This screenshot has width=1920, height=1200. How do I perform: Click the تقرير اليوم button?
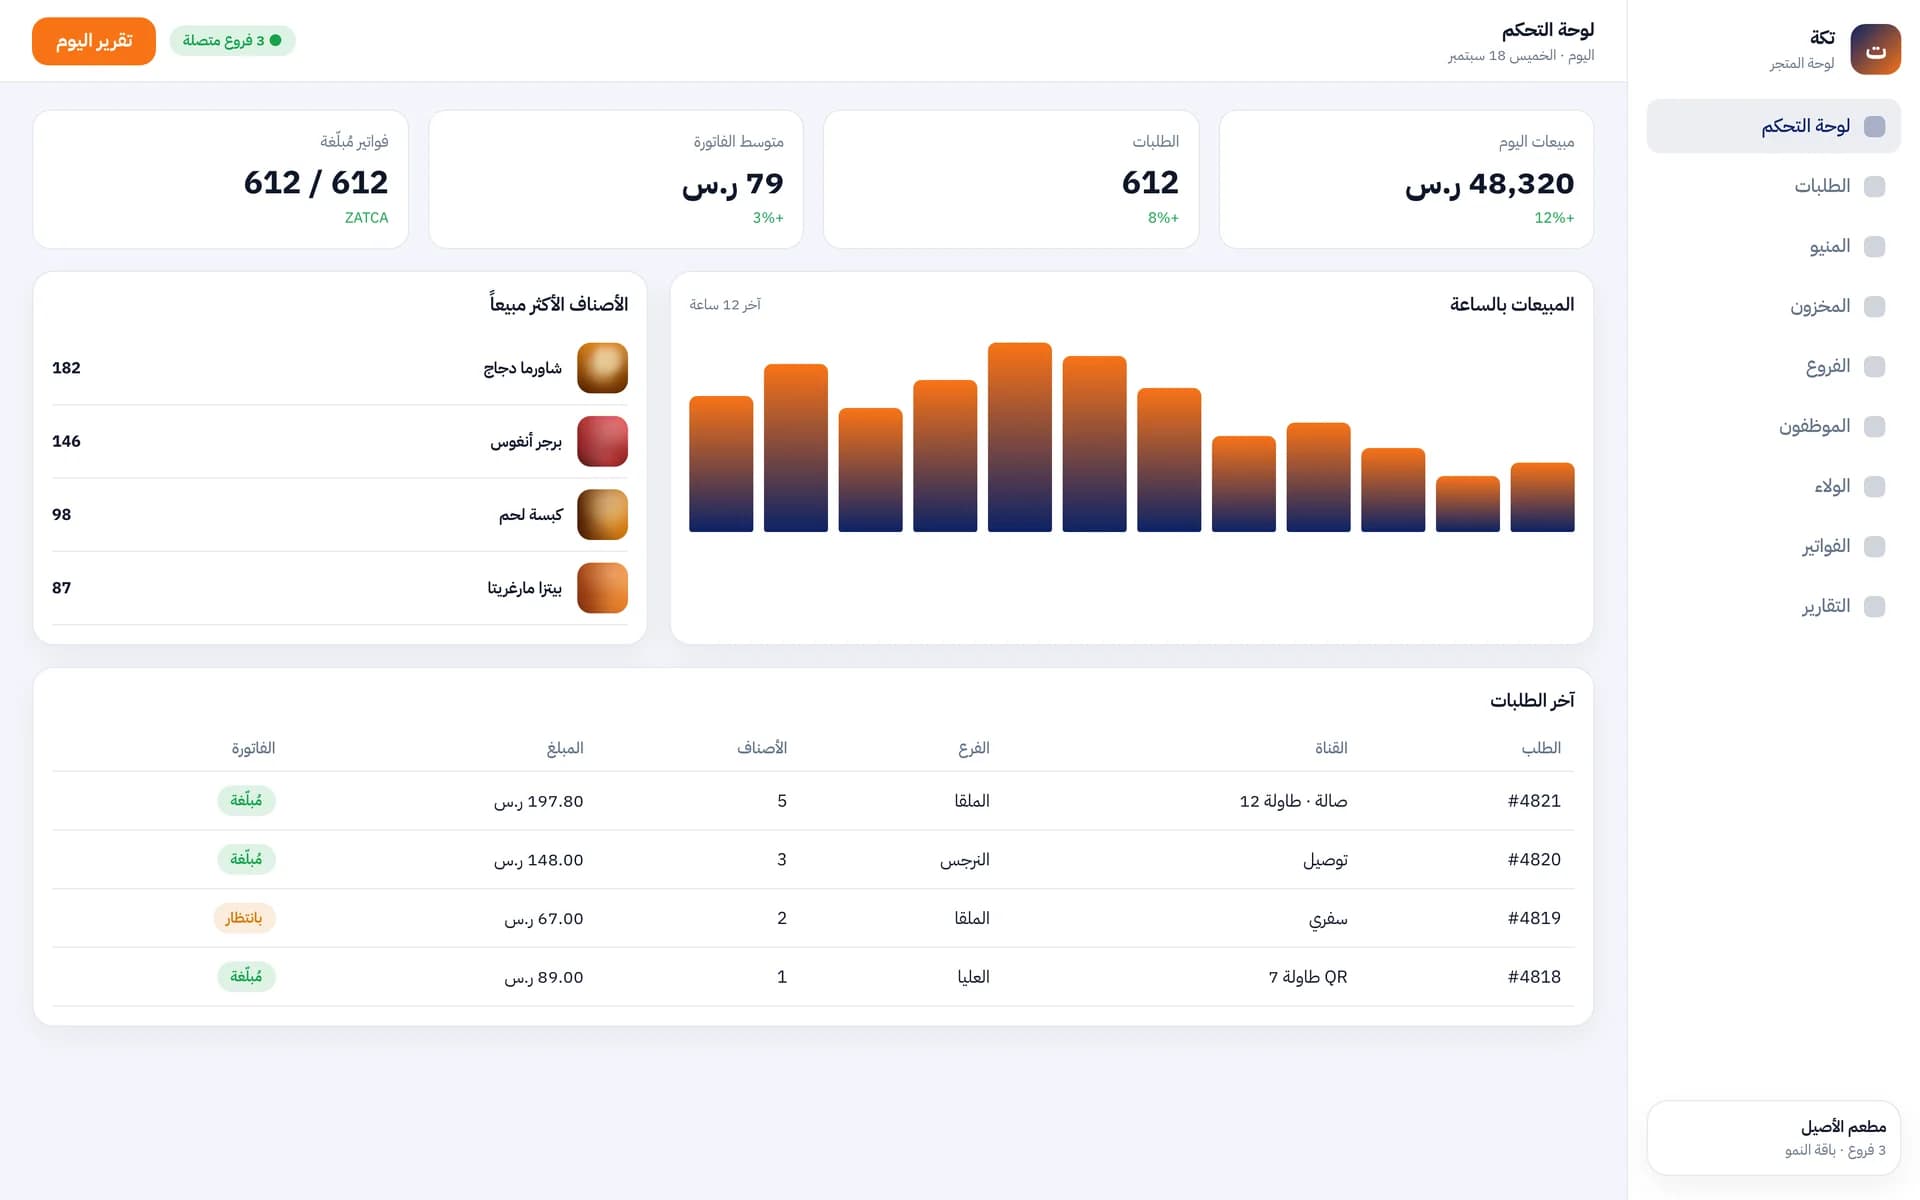pos(94,41)
